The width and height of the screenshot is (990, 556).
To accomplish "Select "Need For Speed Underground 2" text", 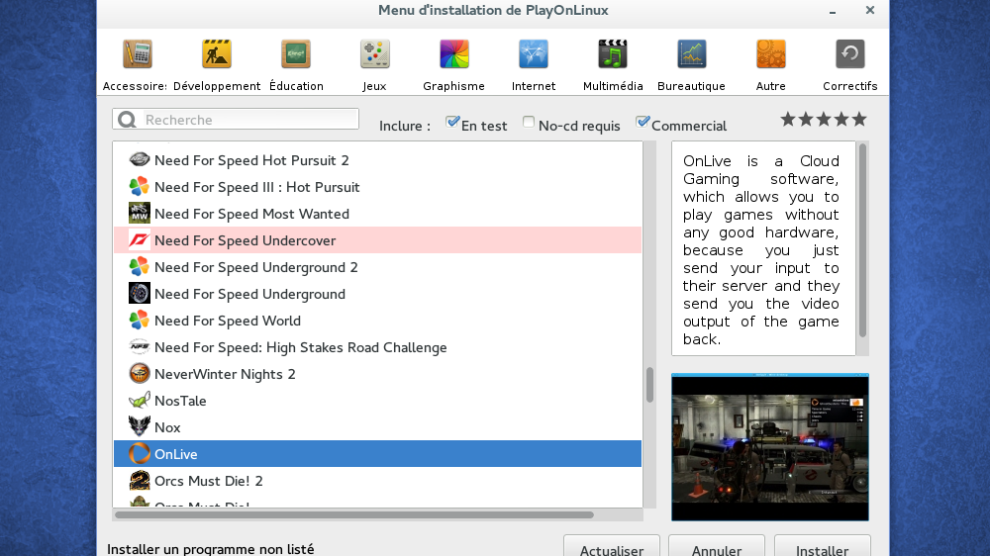I will pyautogui.click(x=256, y=268).
